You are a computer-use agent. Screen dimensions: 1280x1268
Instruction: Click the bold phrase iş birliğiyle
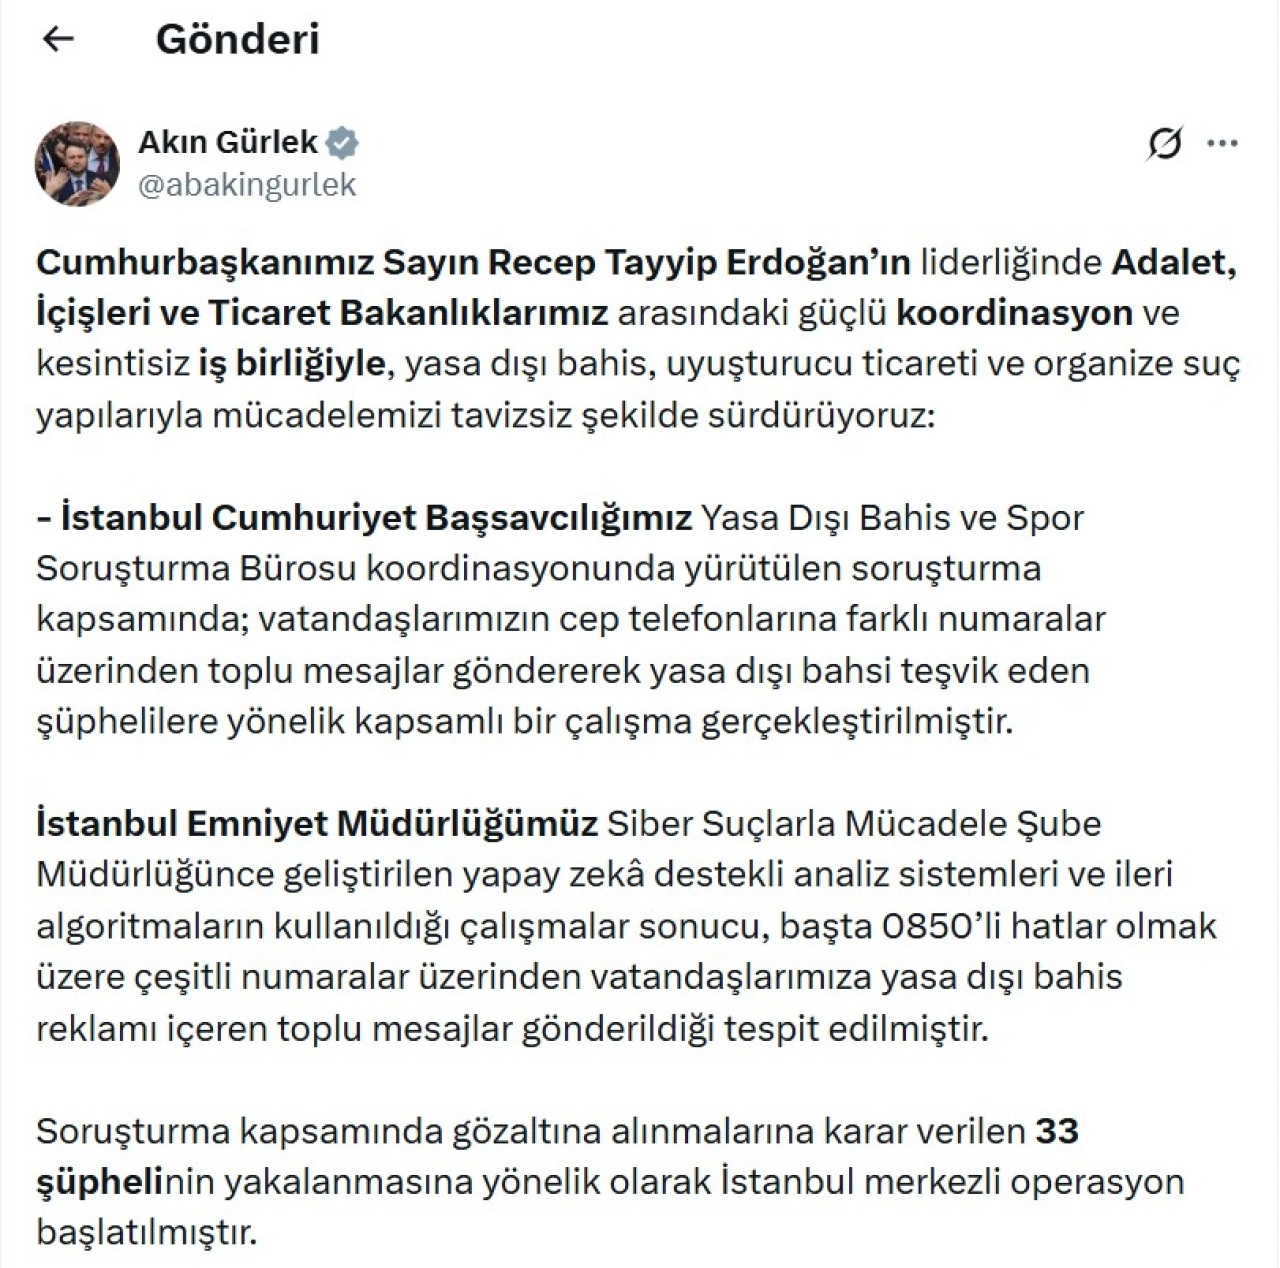292,363
